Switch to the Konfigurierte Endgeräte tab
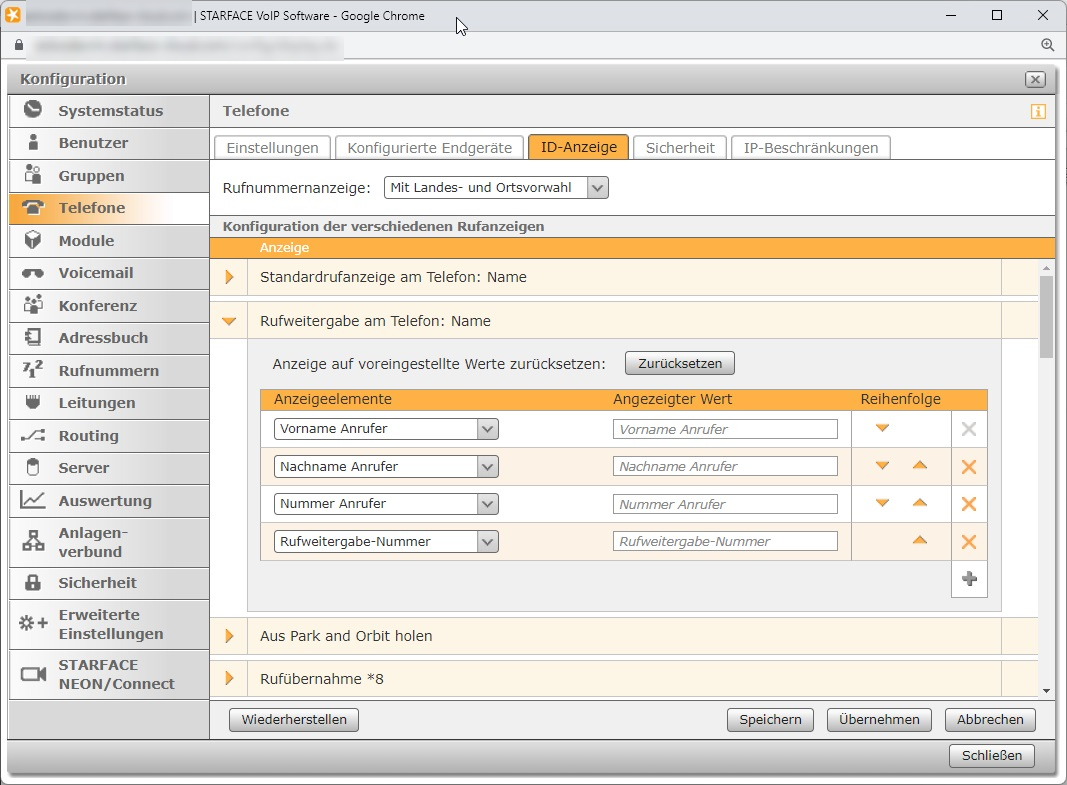The width and height of the screenshot is (1067, 785). point(429,147)
